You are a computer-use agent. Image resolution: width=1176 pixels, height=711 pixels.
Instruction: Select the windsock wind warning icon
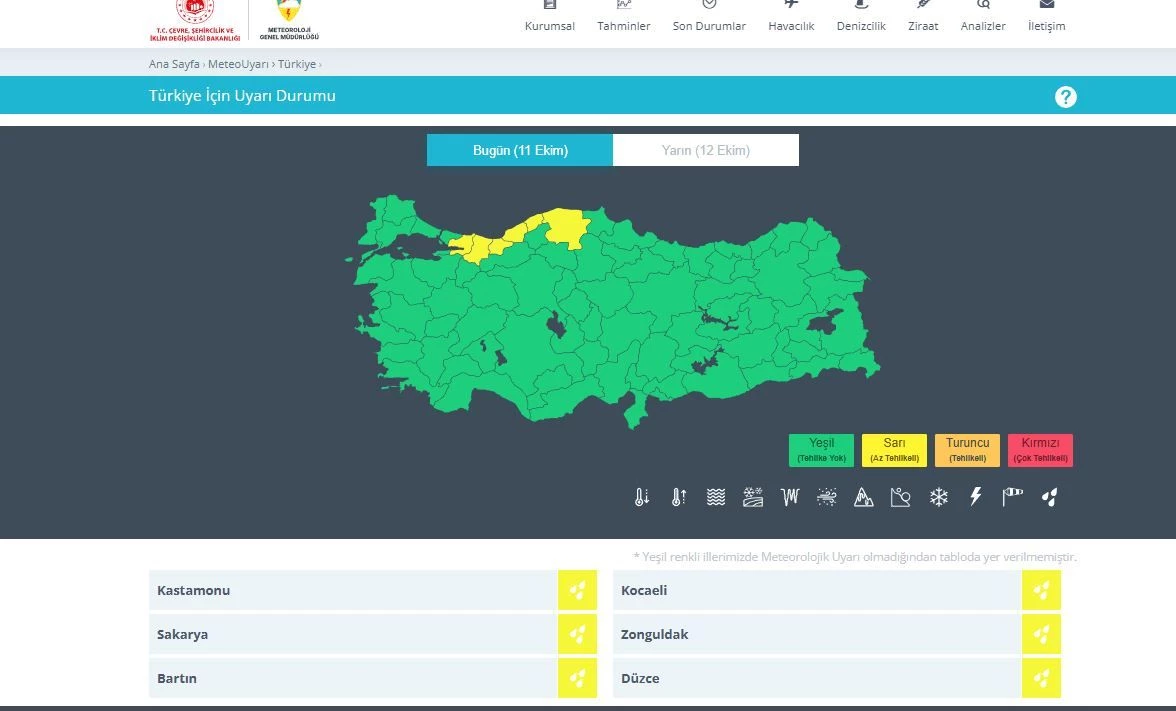click(x=1012, y=497)
